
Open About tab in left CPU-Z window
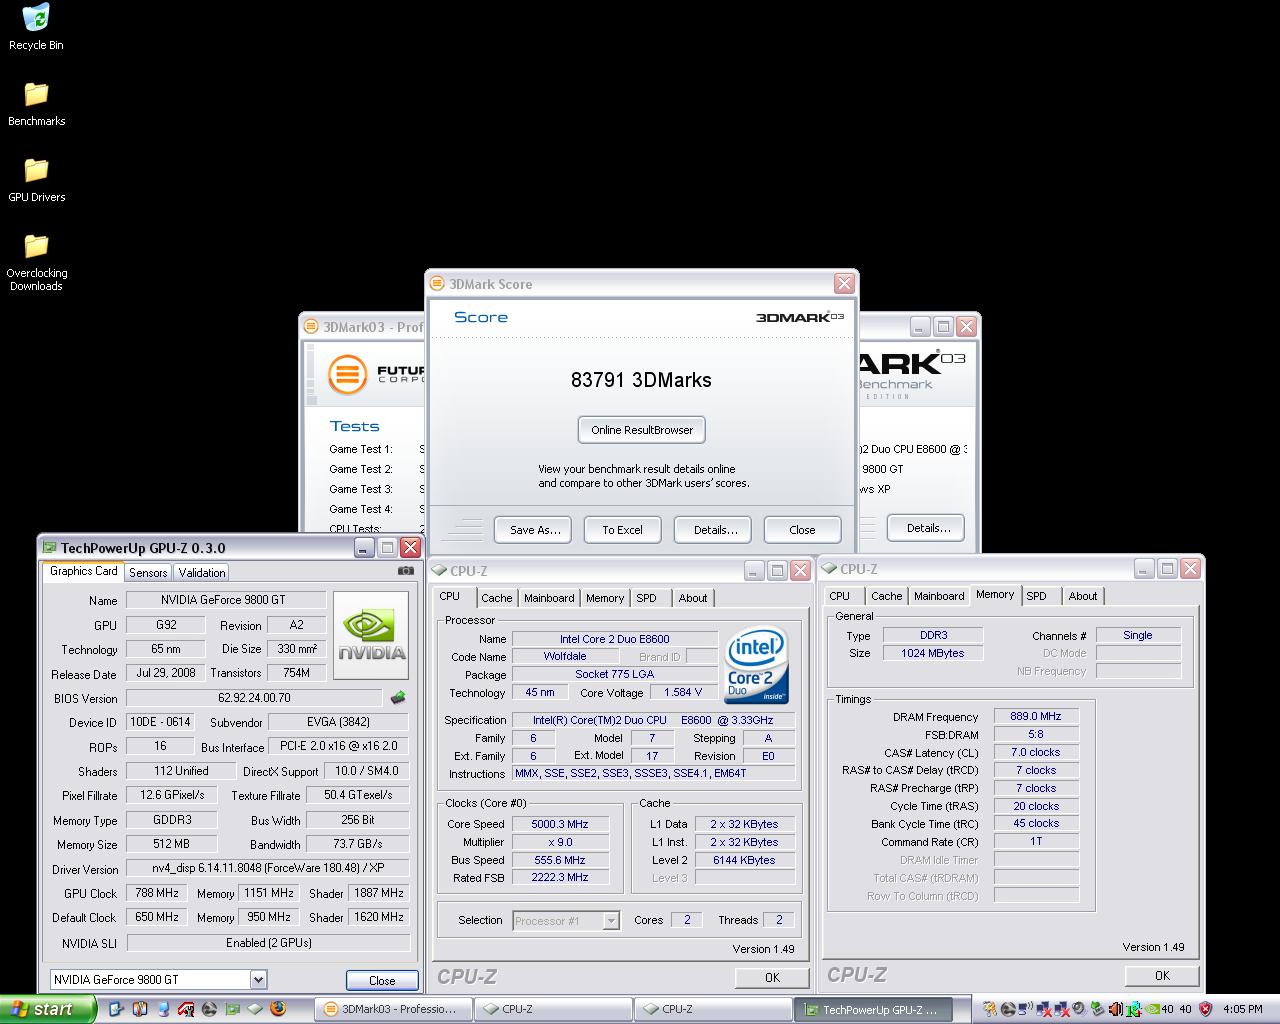pyautogui.click(x=693, y=598)
